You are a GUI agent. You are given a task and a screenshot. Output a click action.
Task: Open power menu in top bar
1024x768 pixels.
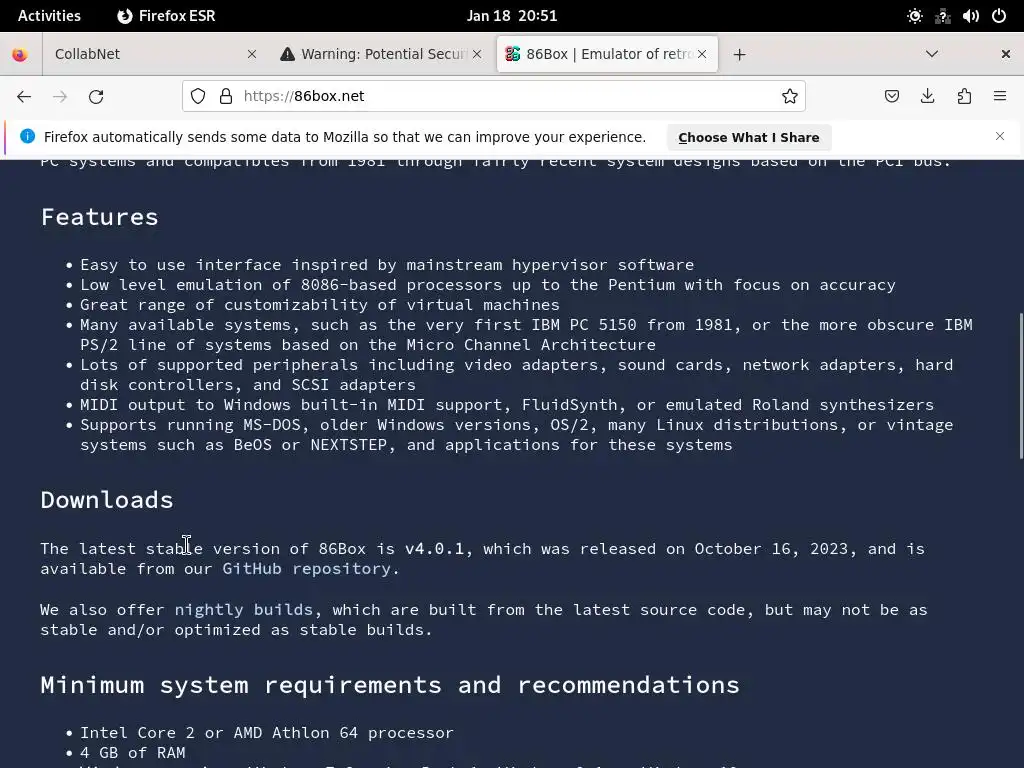pyautogui.click(x=999, y=16)
